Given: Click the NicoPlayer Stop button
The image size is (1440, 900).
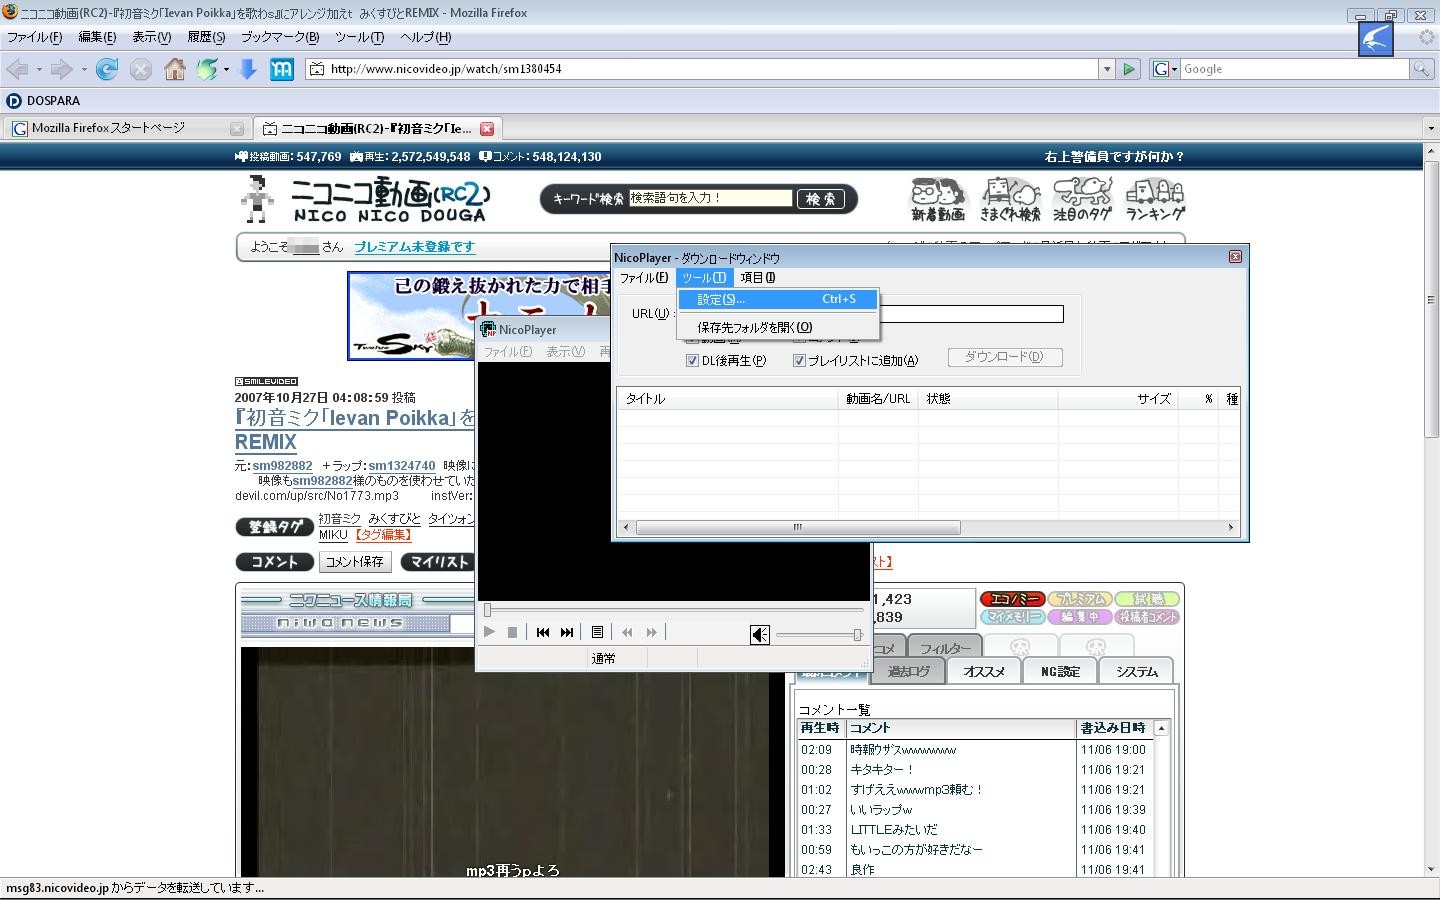Looking at the screenshot, I should point(512,632).
